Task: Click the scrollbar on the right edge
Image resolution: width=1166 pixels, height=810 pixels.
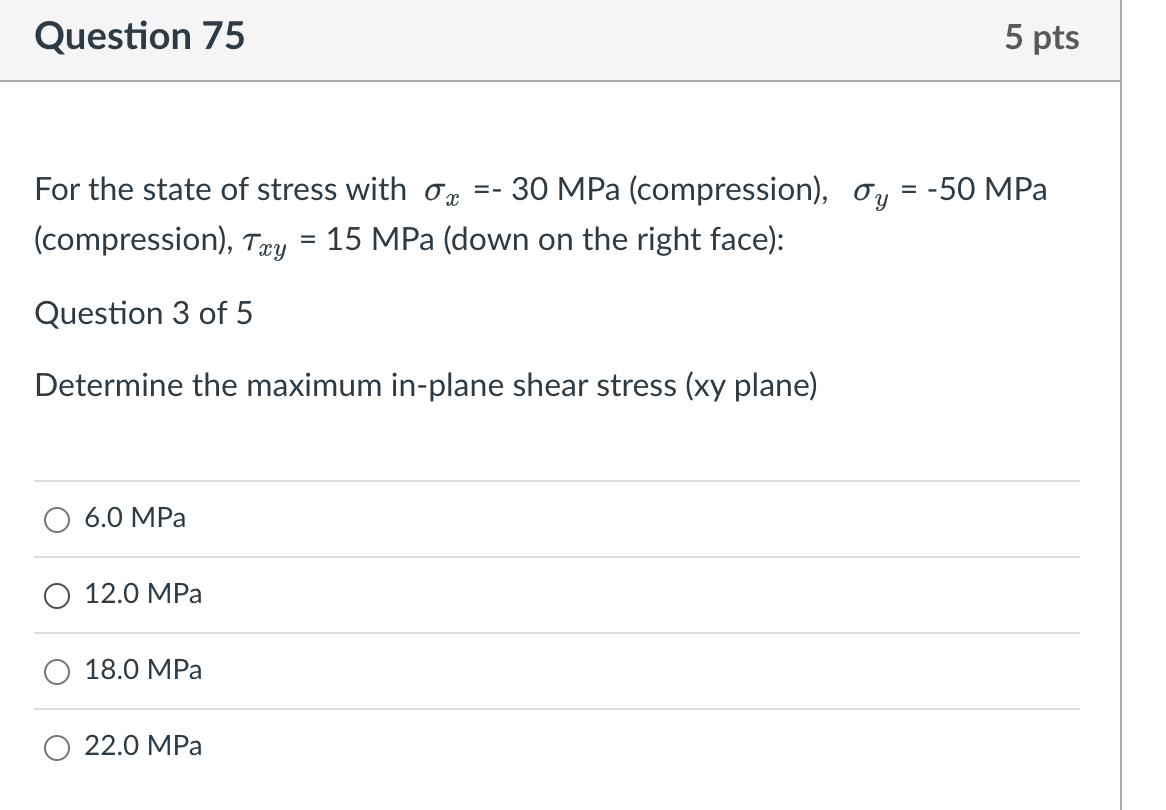Action: tap(1122, 400)
